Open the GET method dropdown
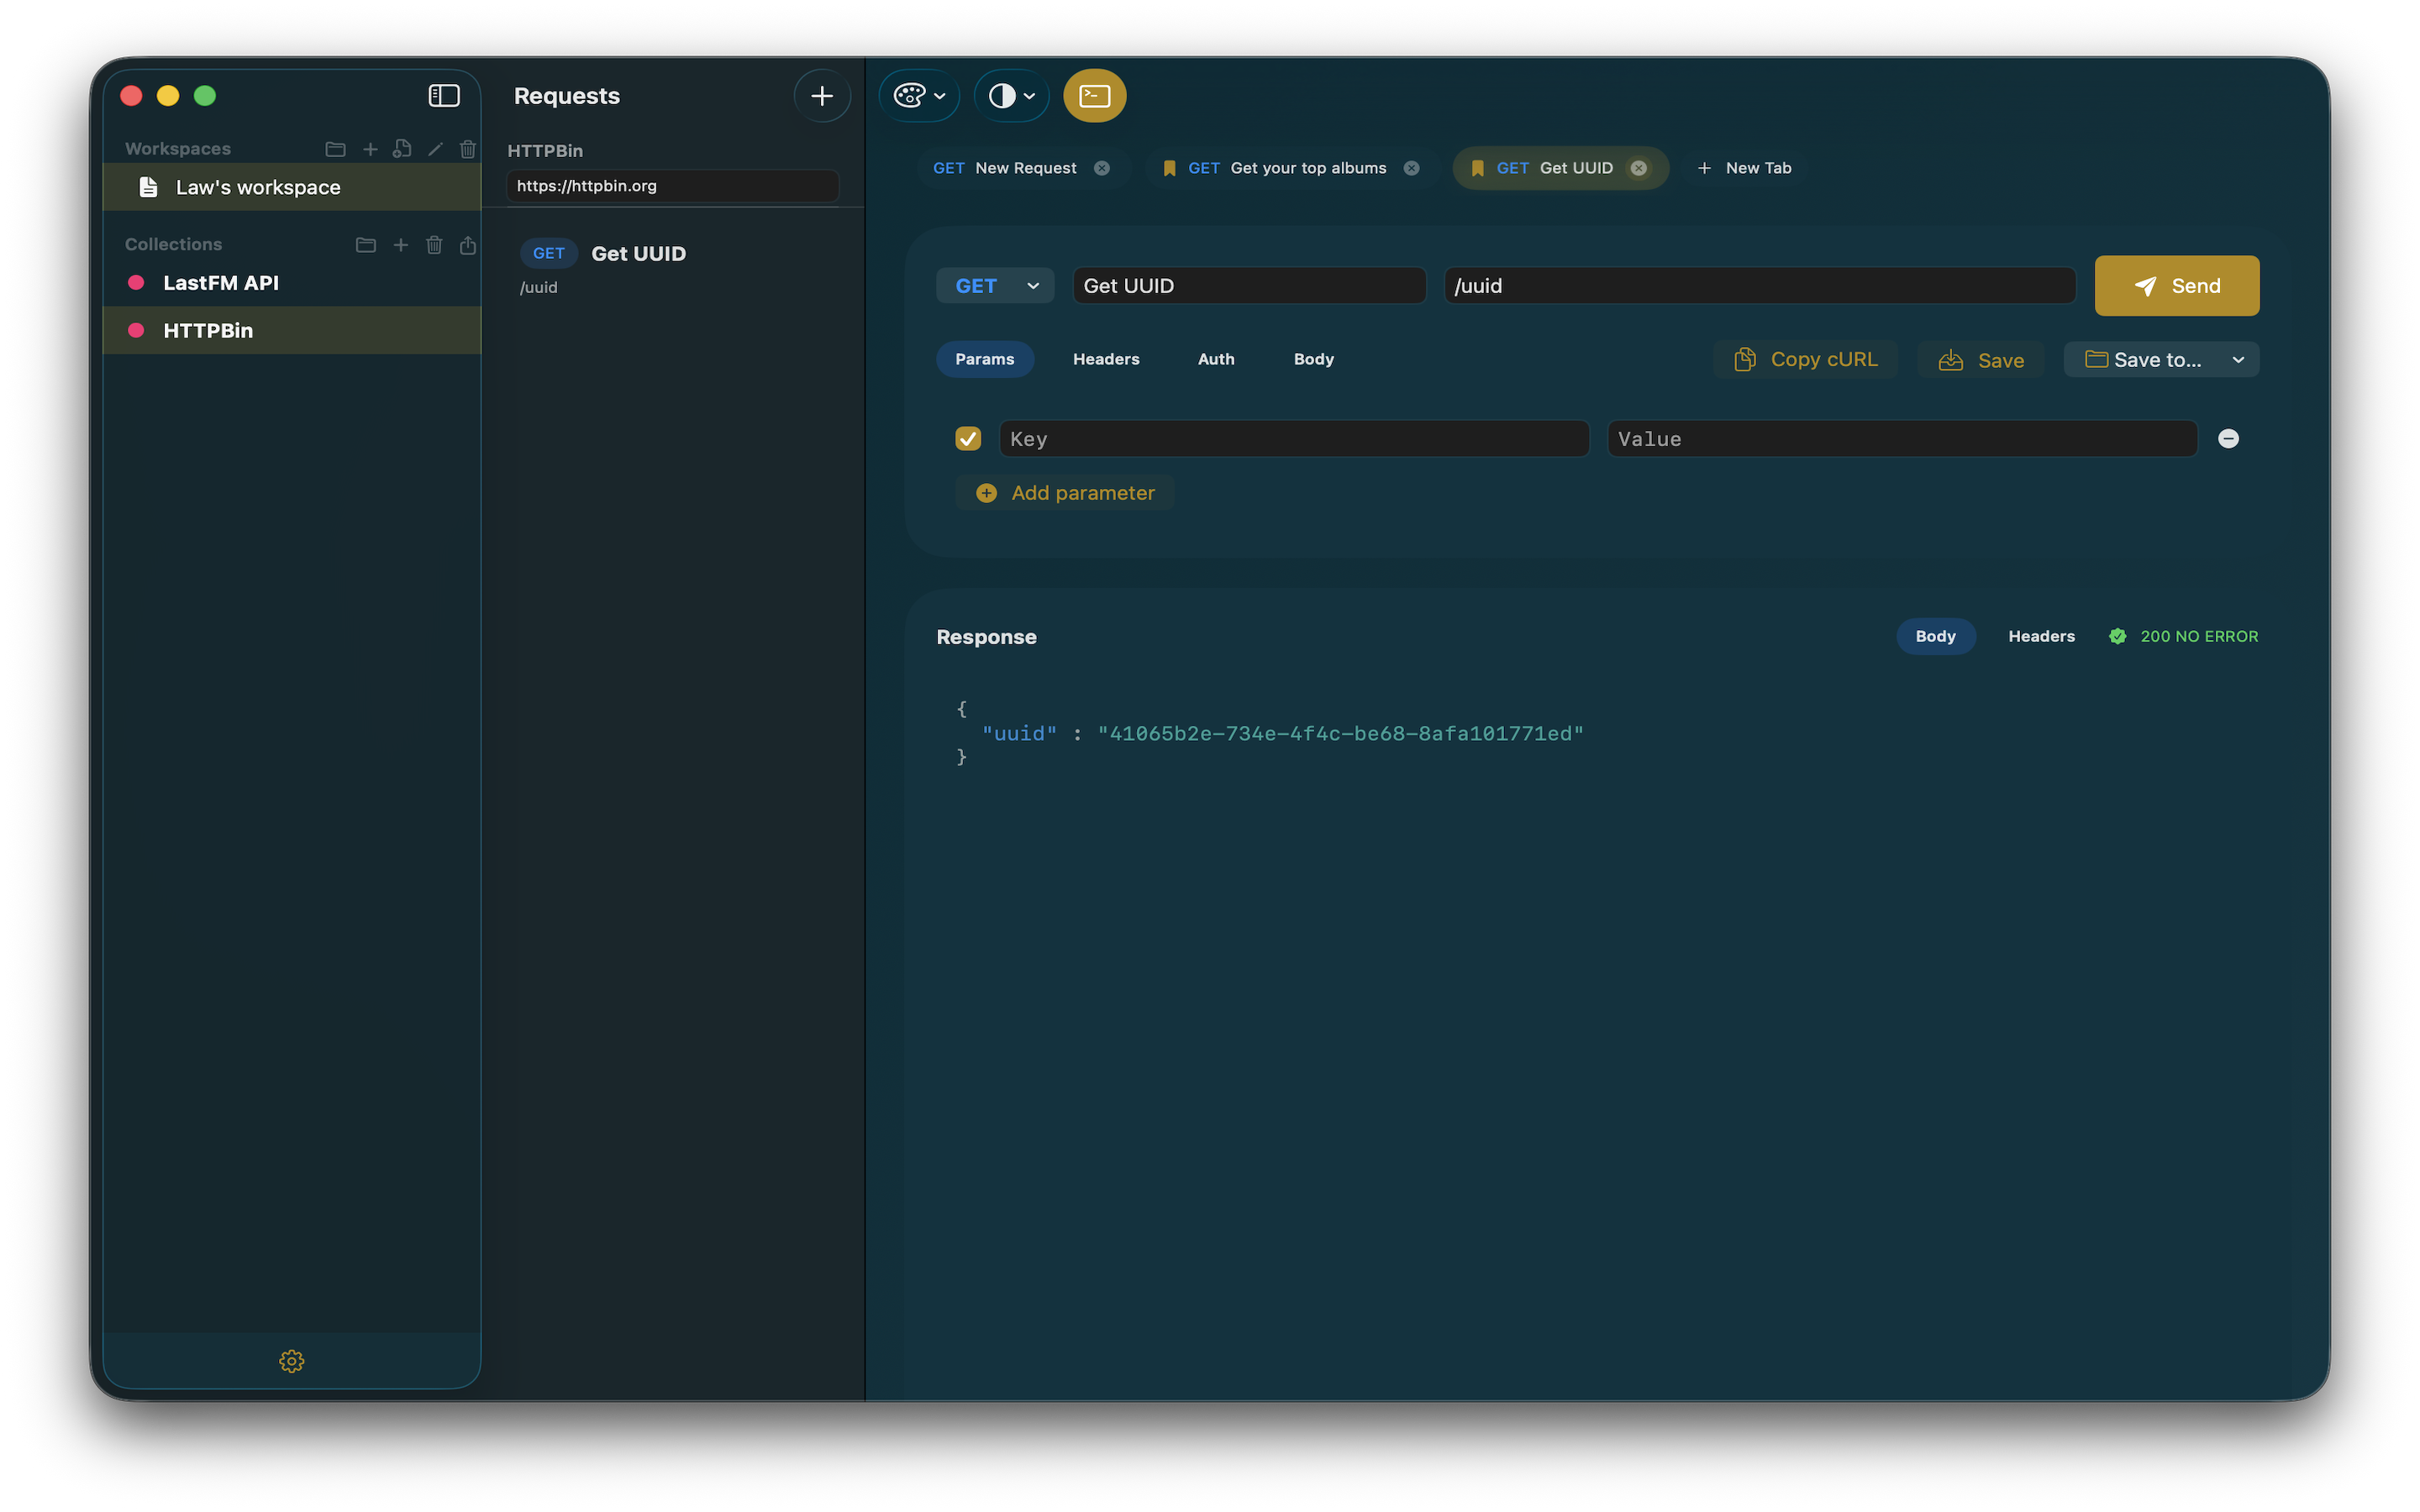Screen dimensions: 2420x1512 (994, 285)
